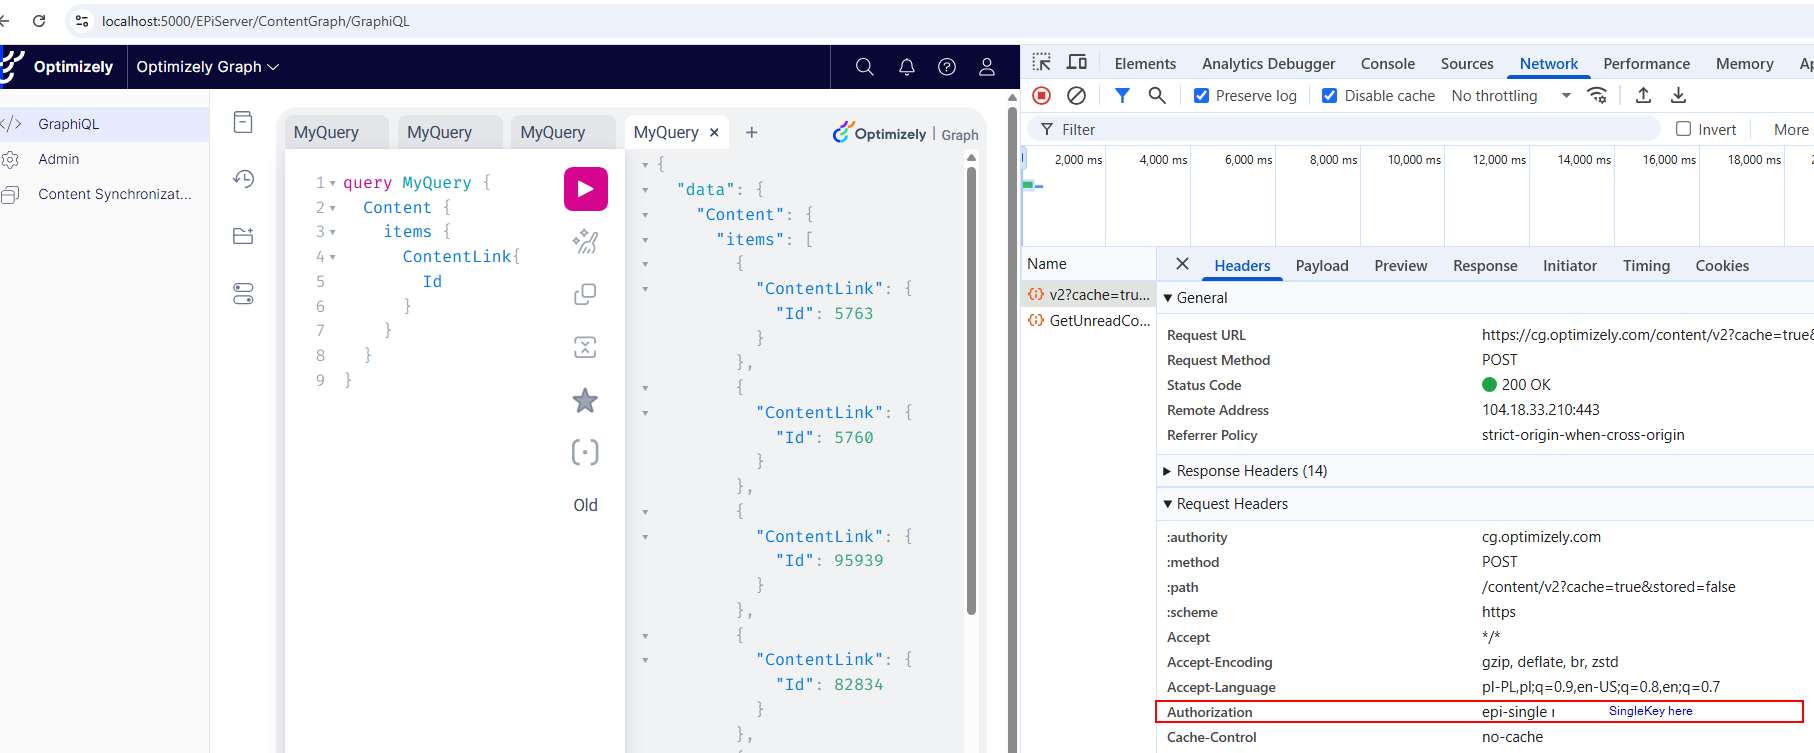
Task: Click the copy query icon
Action: 585,294
